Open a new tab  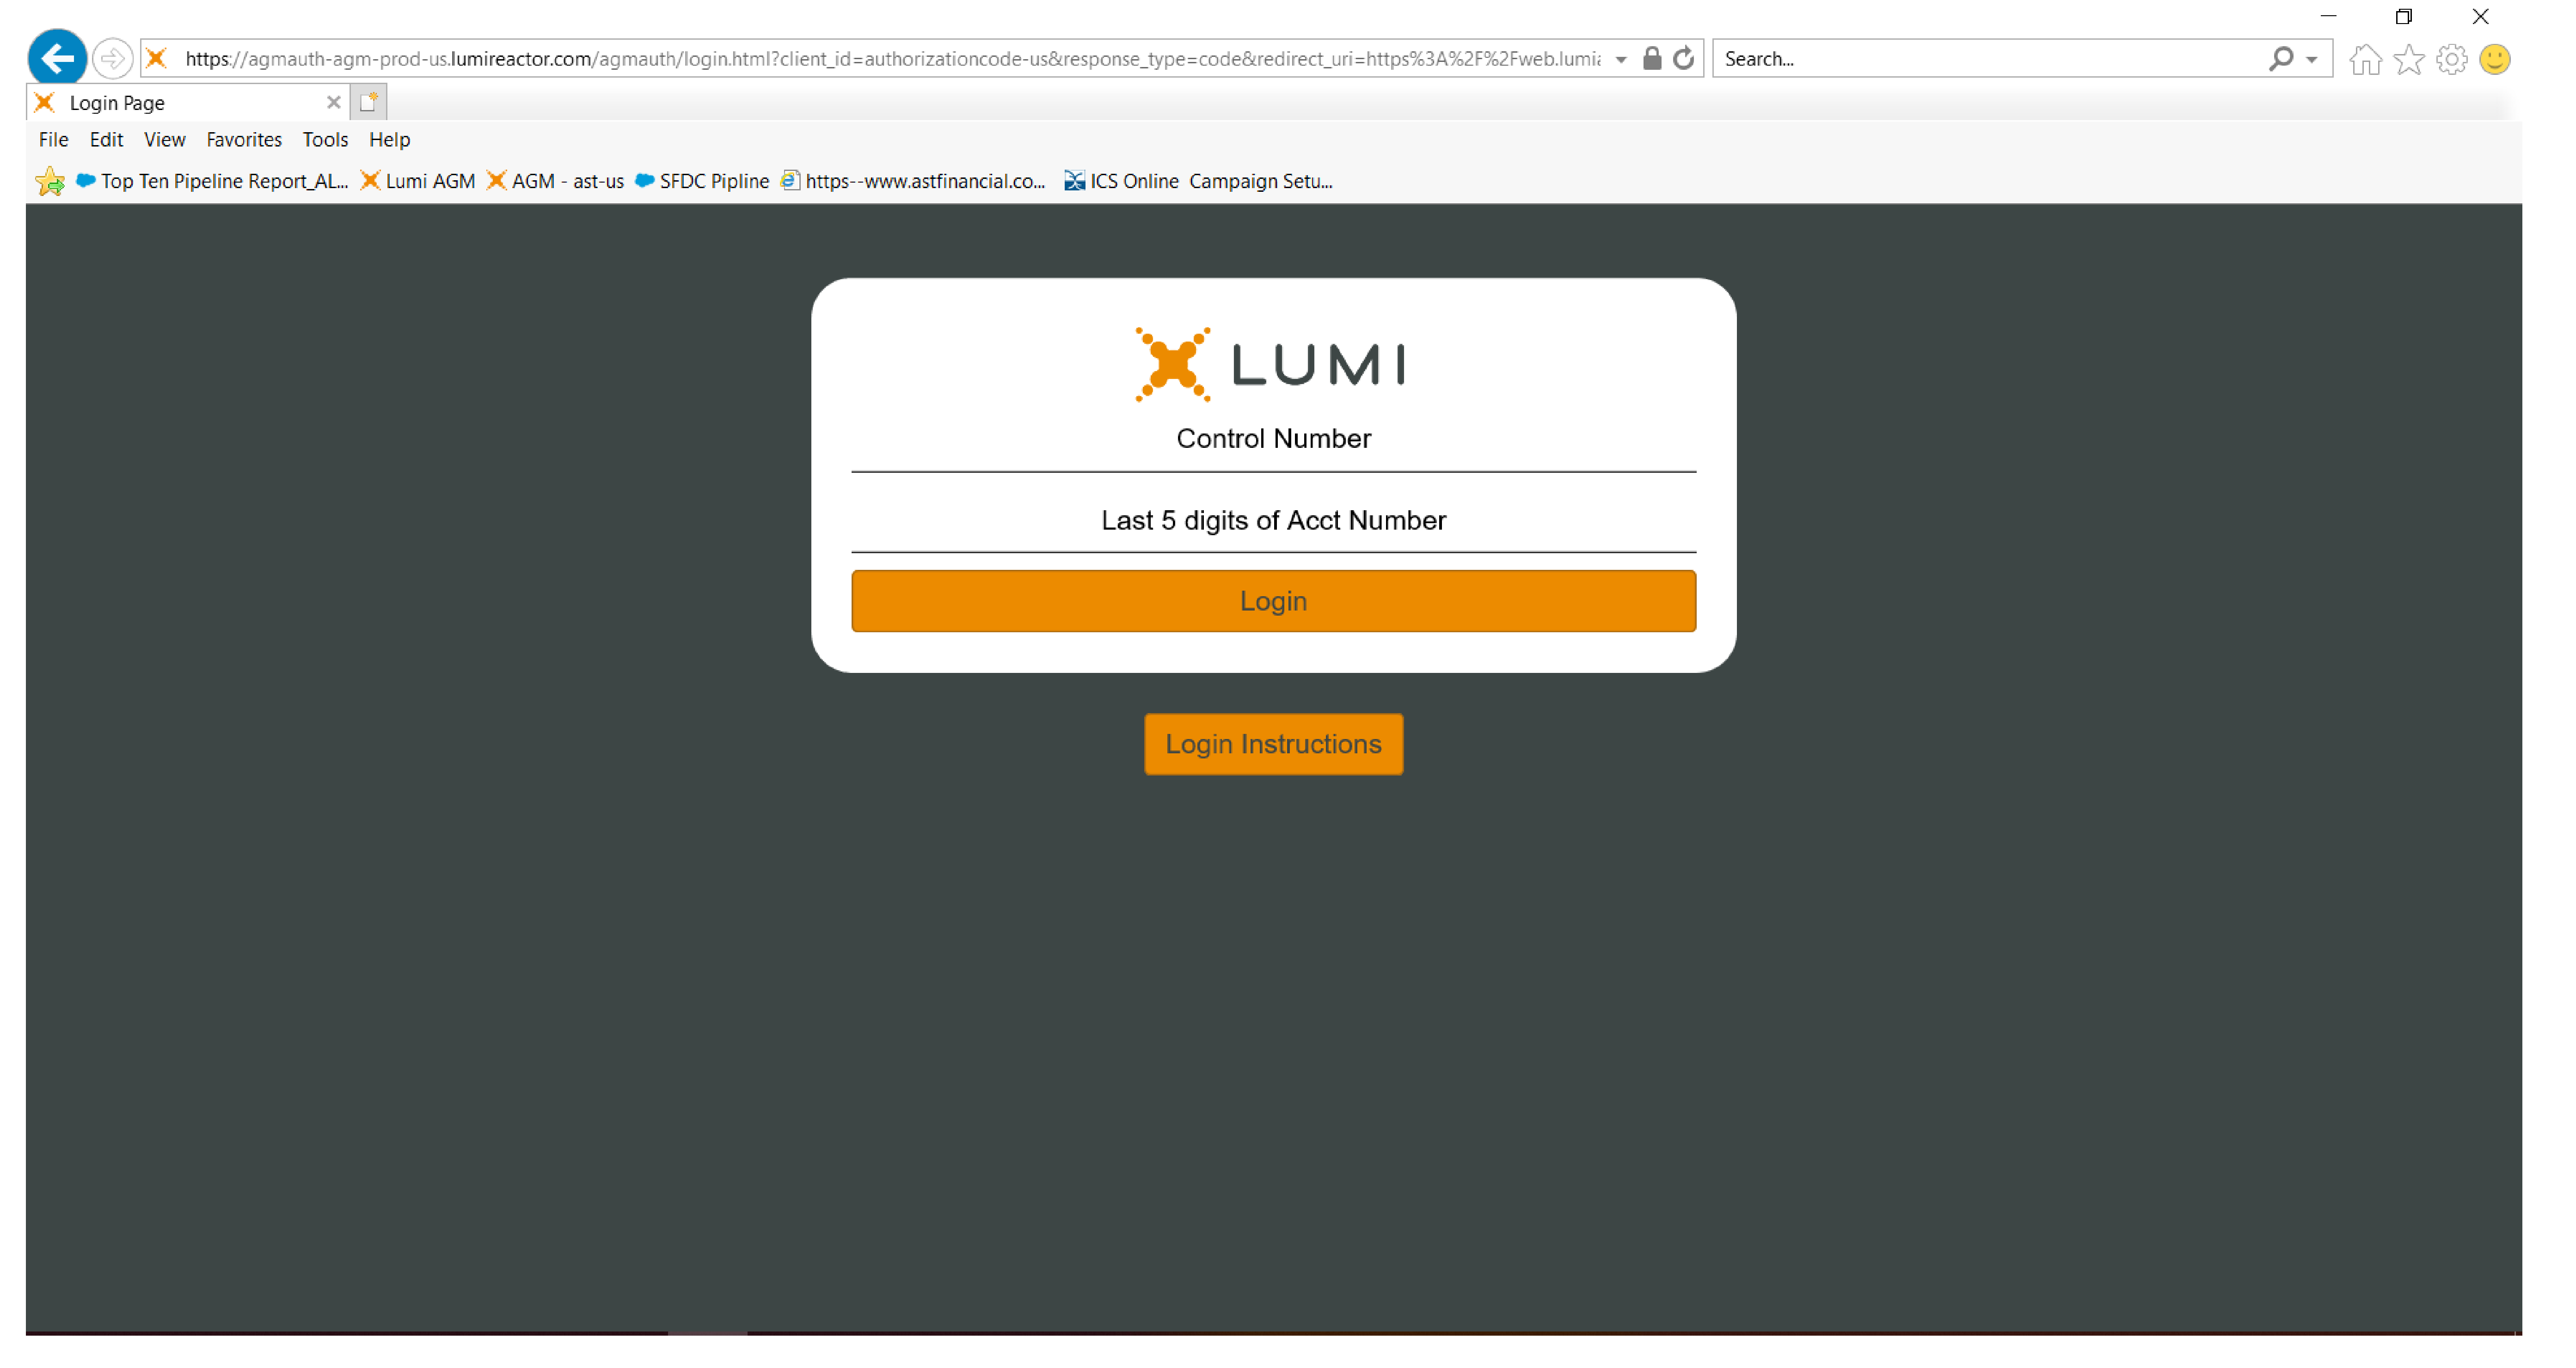coord(369,102)
